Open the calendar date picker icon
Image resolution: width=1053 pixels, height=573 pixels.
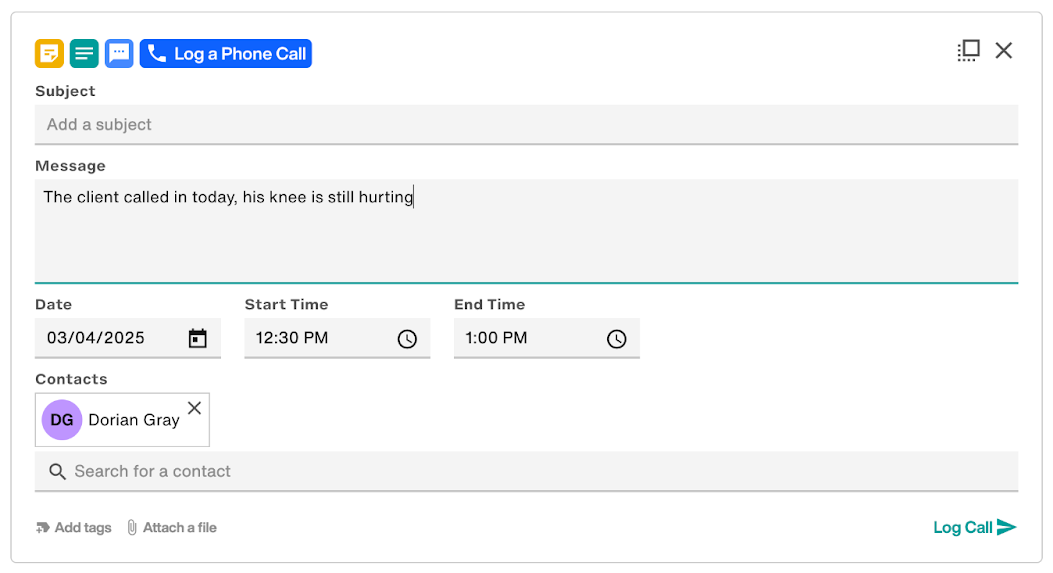197,338
